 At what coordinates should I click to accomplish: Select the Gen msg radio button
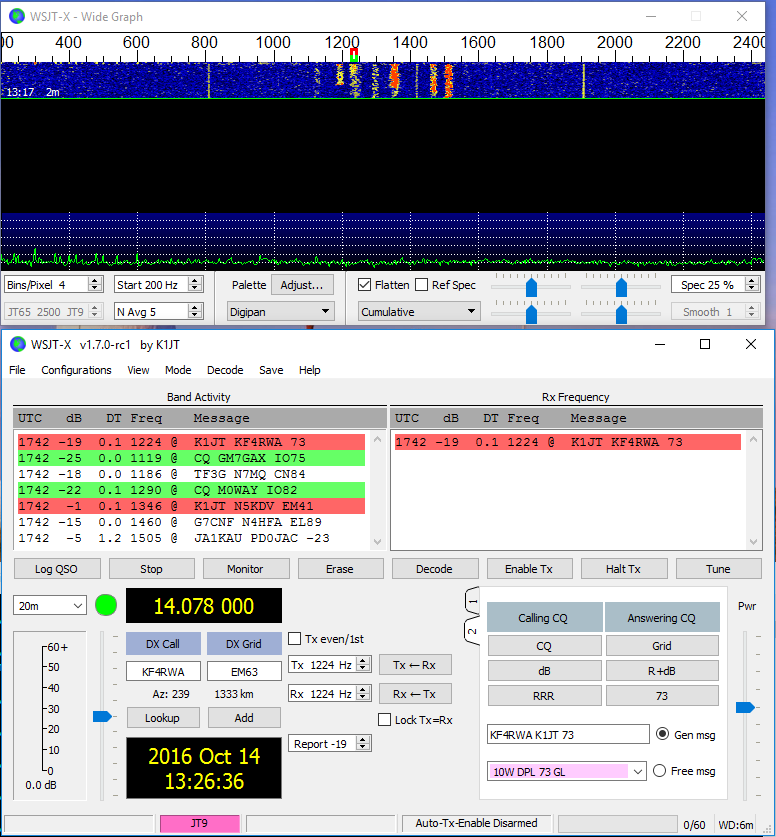[662, 734]
